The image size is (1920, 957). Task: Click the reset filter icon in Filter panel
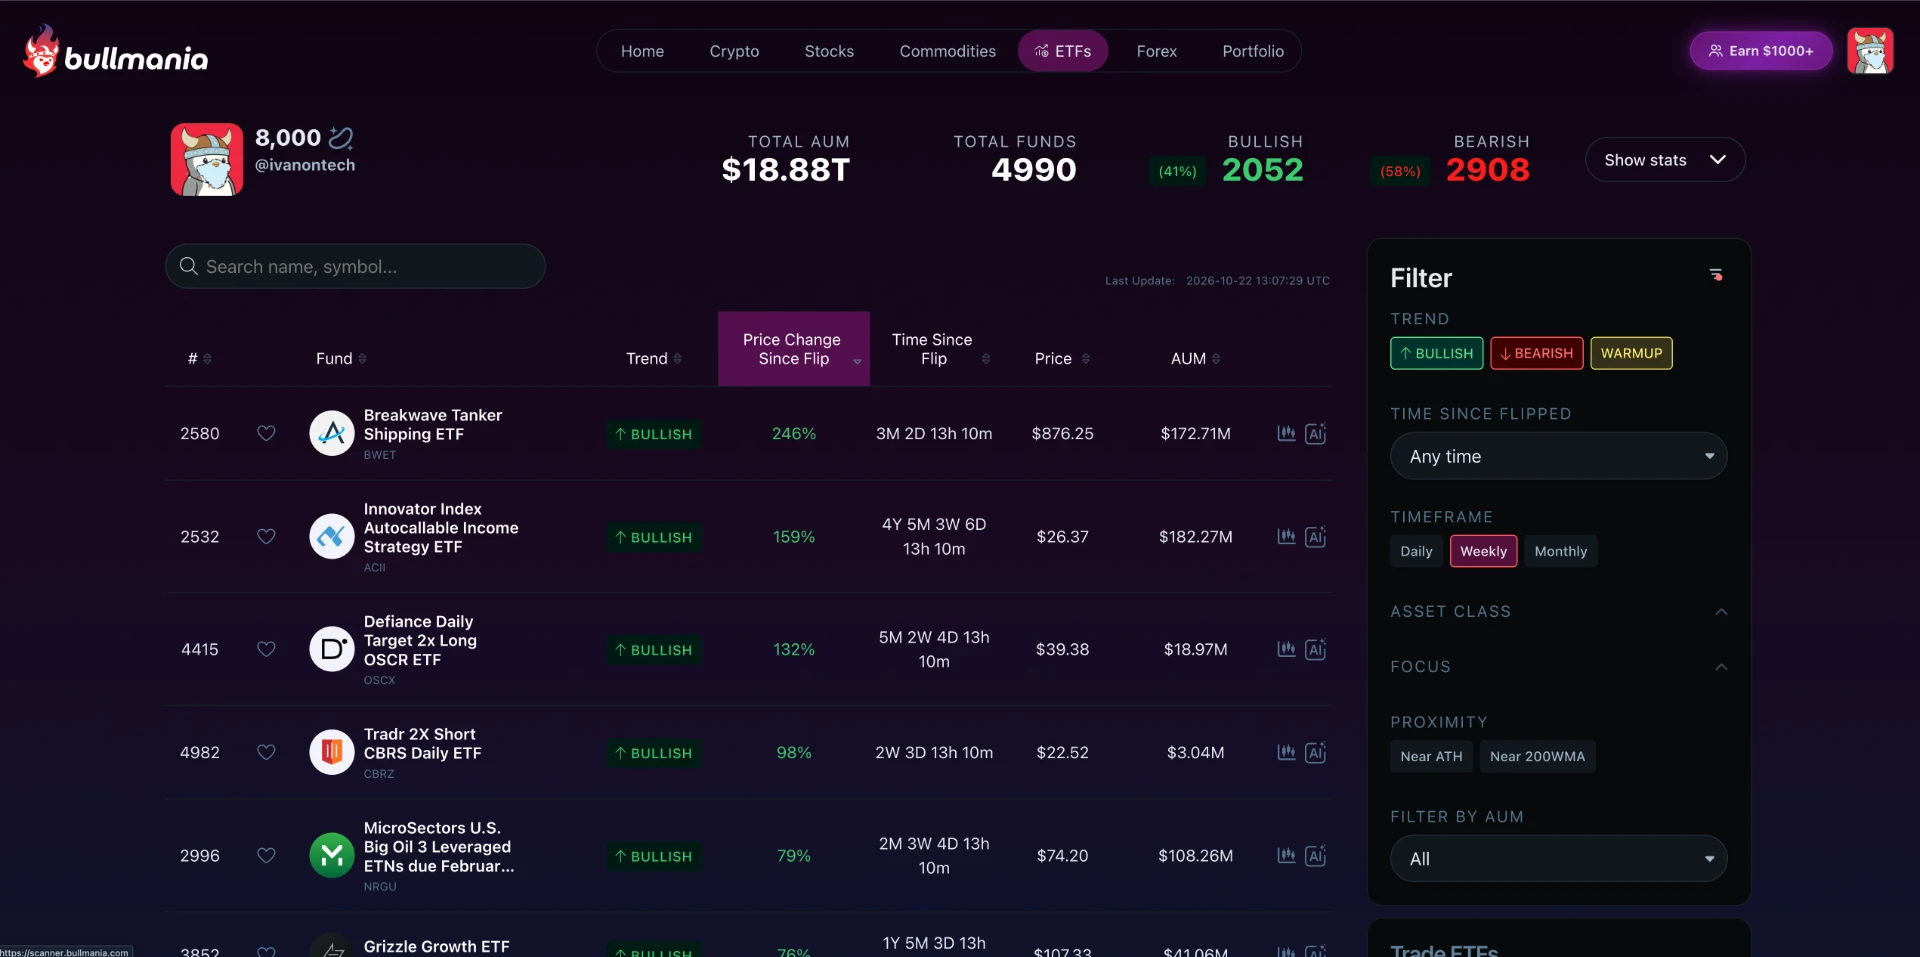coord(1716,275)
